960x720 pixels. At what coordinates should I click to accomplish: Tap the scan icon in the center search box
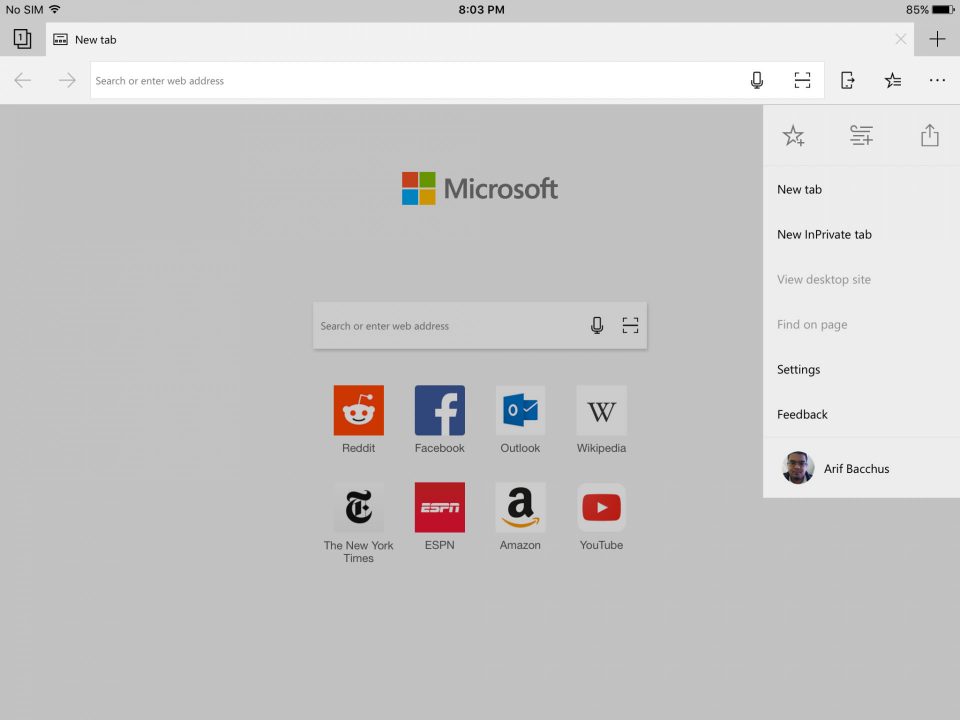630,325
